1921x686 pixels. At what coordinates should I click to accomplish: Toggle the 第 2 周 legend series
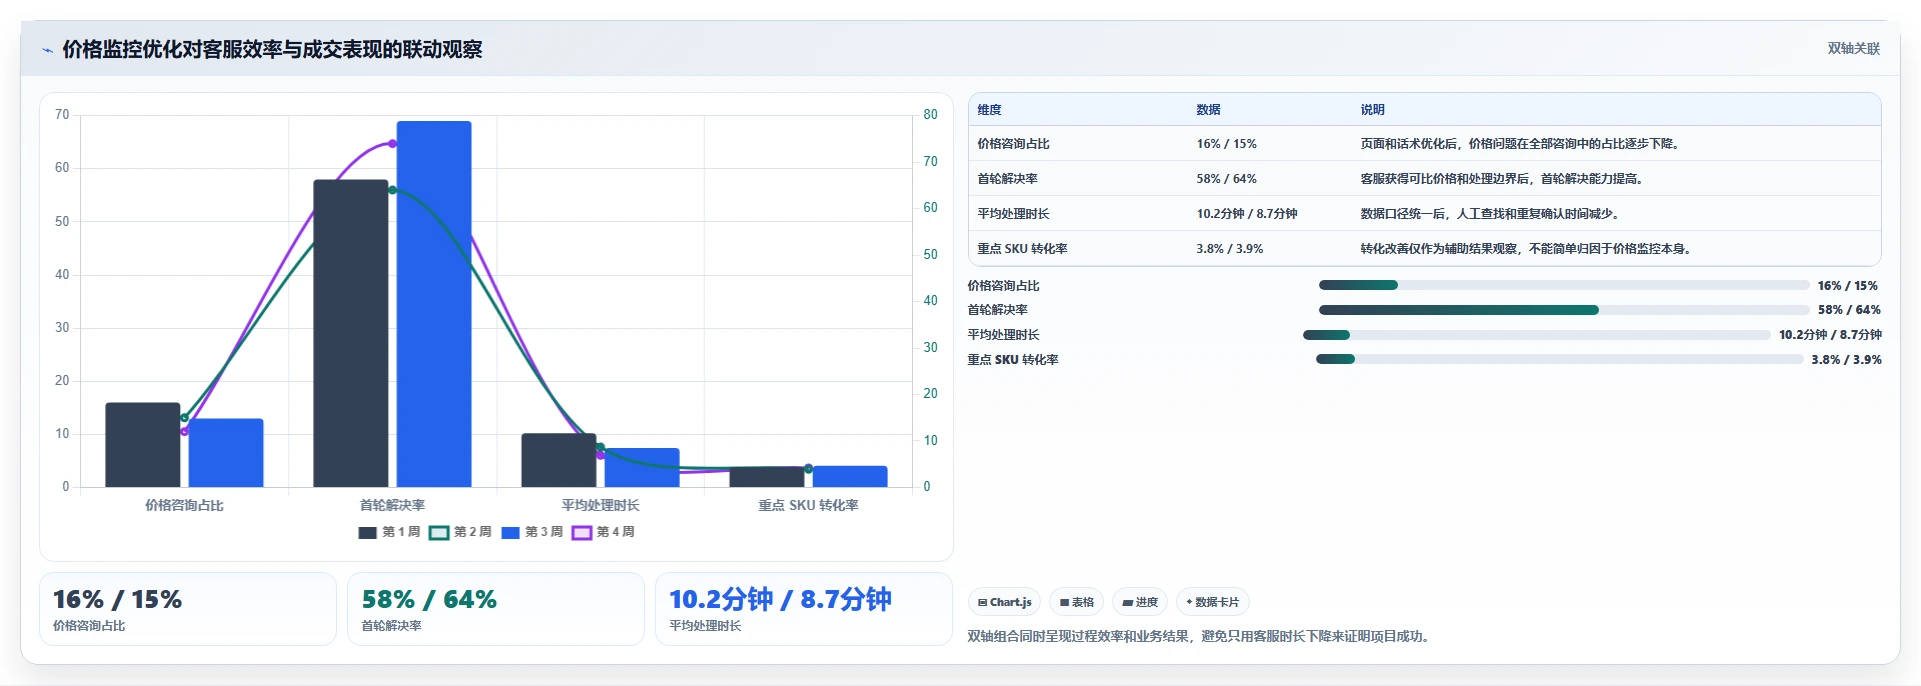460,532
